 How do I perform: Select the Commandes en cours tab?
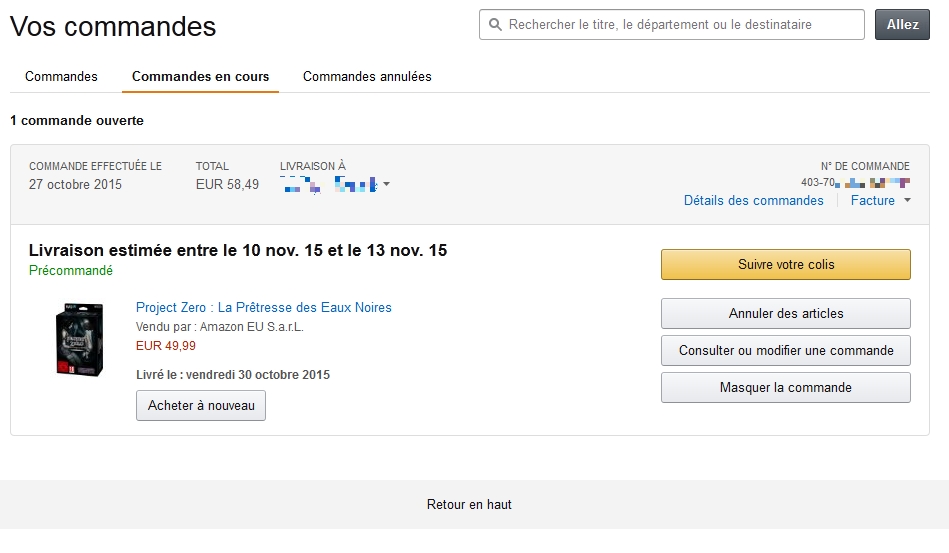[200, 76]
